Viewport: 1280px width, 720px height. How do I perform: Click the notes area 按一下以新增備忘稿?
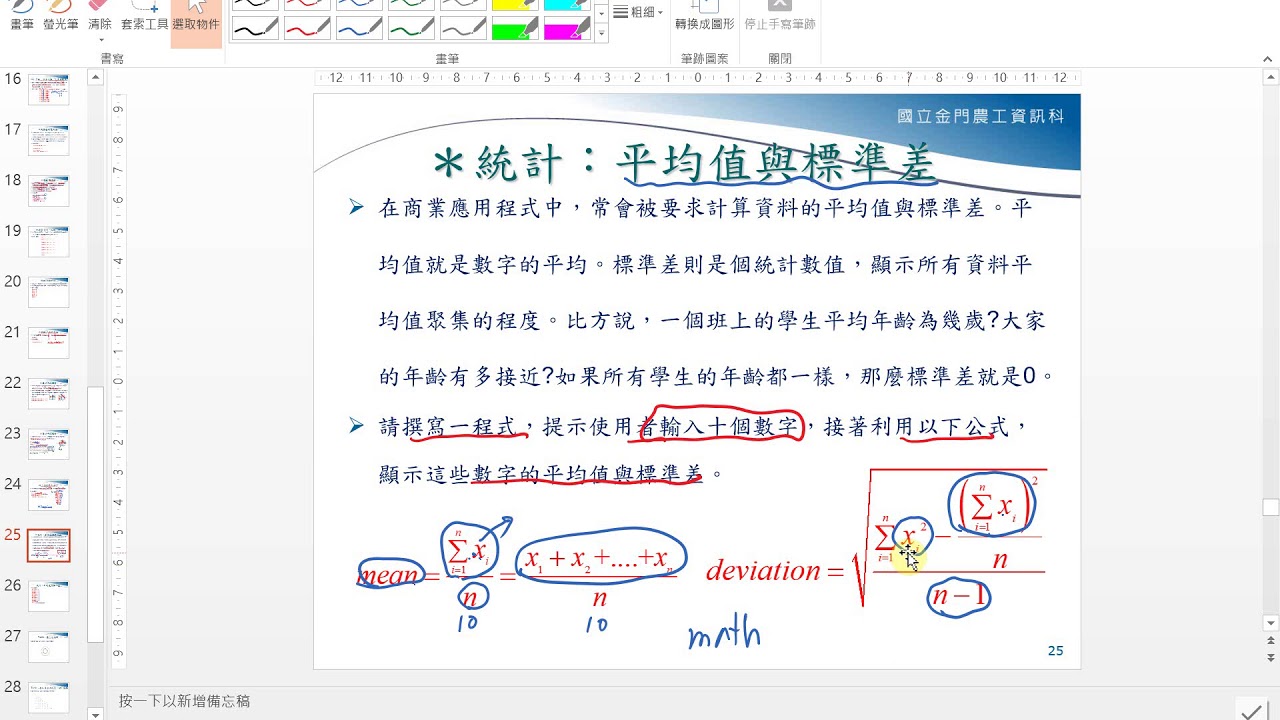pyautogui.click(x=185, y=701)
